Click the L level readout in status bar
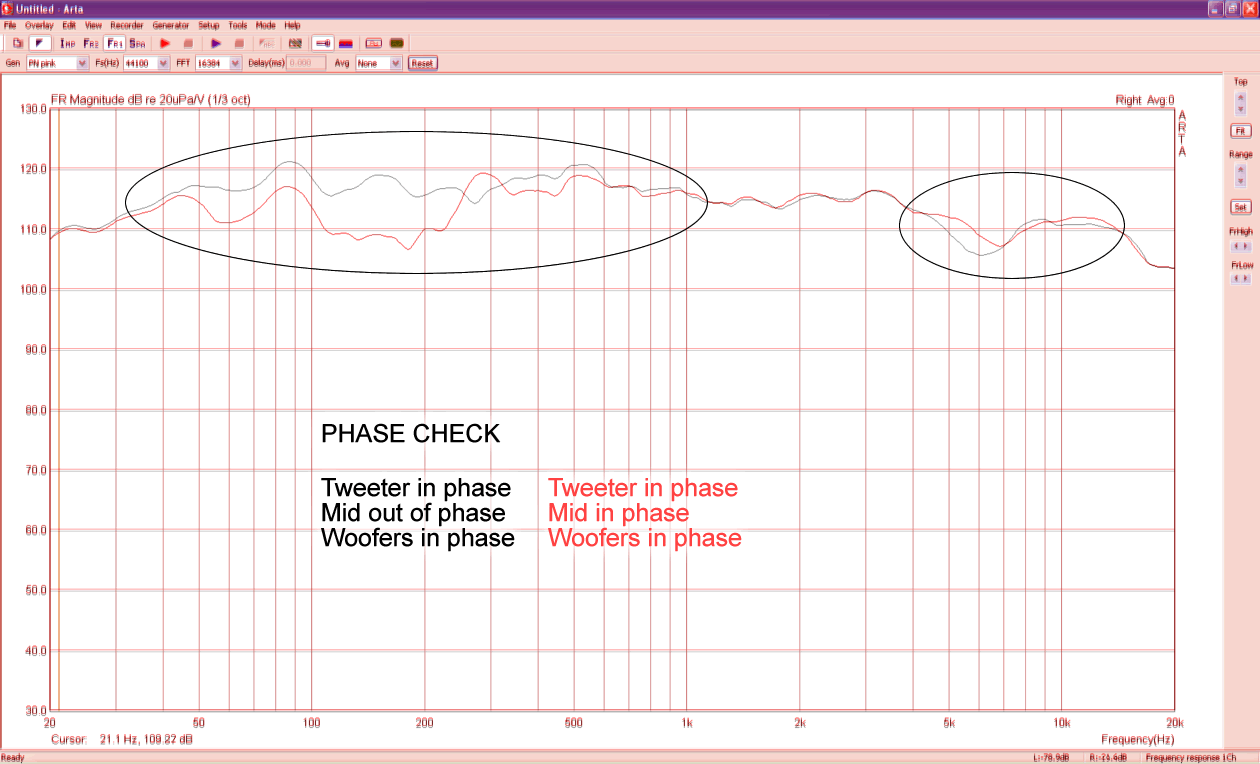This screenshot has height=764, width=1260. [x=1052, y=758]
